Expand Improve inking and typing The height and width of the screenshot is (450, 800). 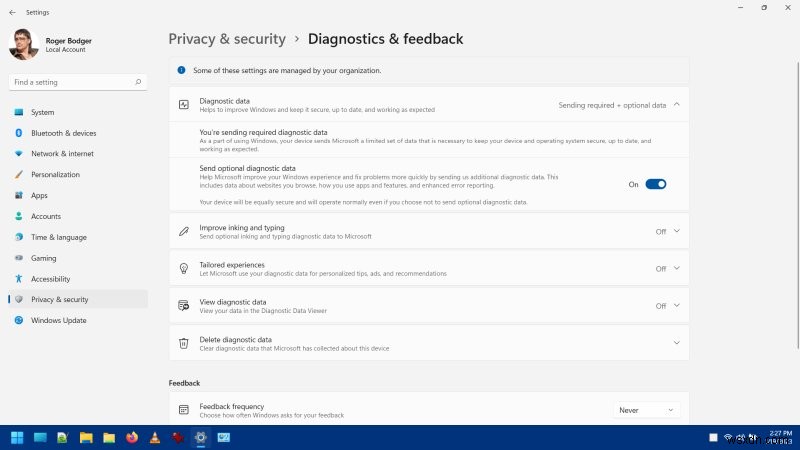(677, 231)
